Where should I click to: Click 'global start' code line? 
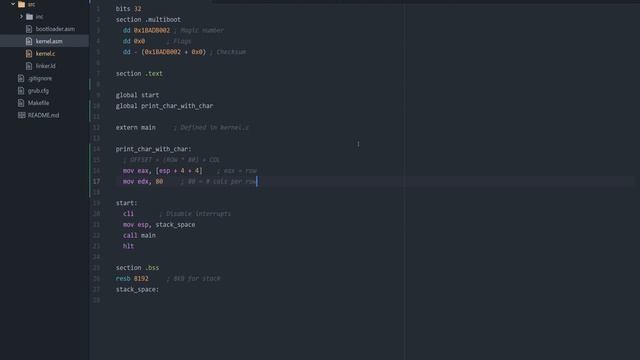click(x=137, y=95)
